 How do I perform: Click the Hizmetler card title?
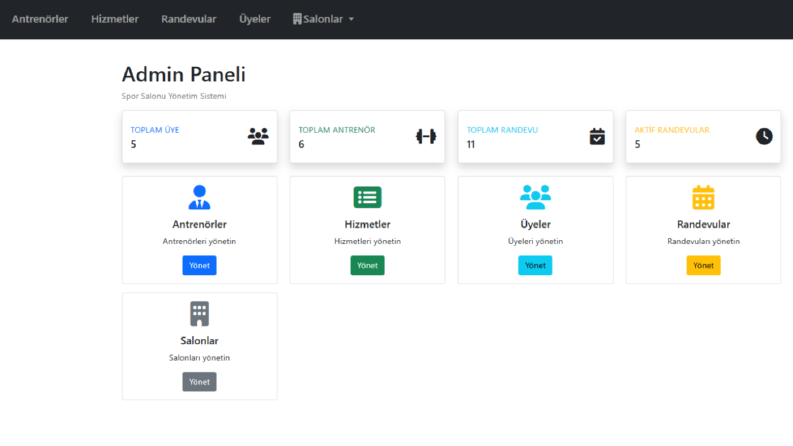(x=368, y=225)
